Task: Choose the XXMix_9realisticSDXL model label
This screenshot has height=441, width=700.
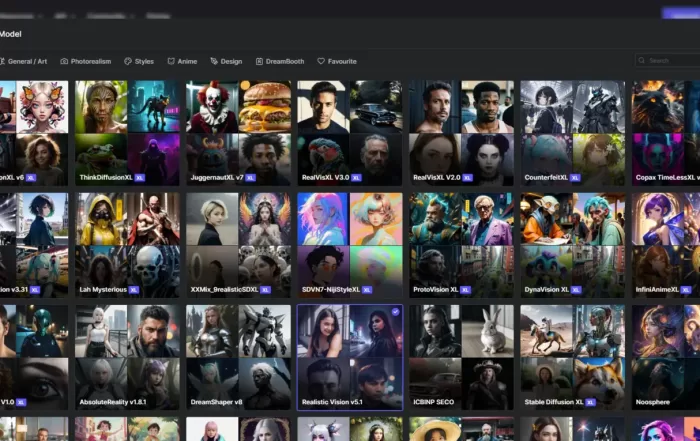Action: point(224,290)
